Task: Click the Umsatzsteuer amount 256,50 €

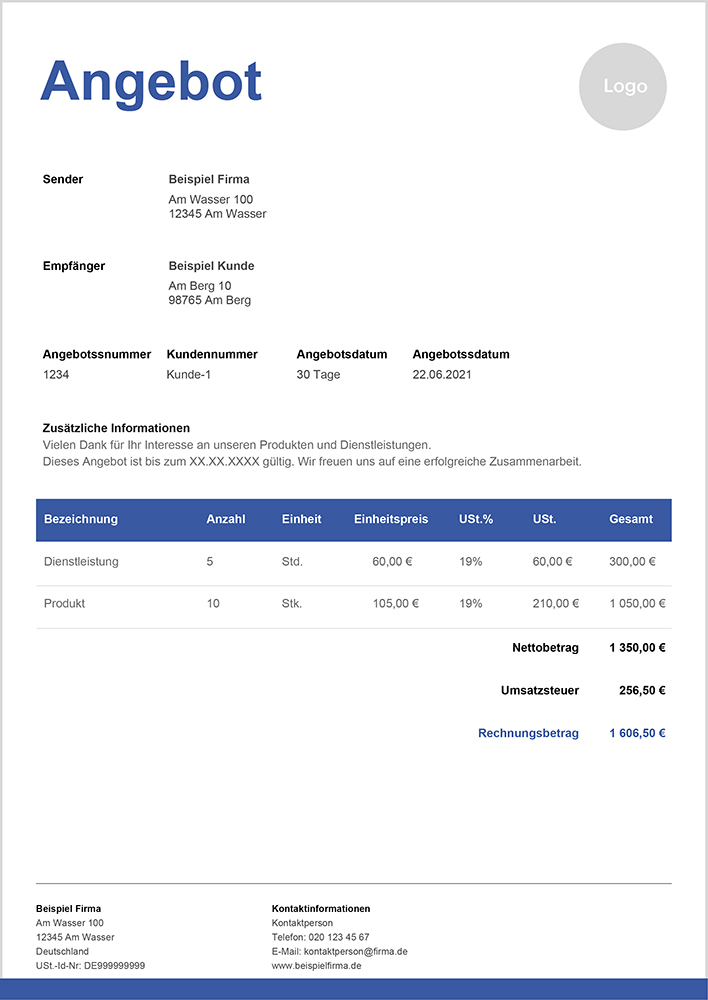Action: [x=641, y=690]
